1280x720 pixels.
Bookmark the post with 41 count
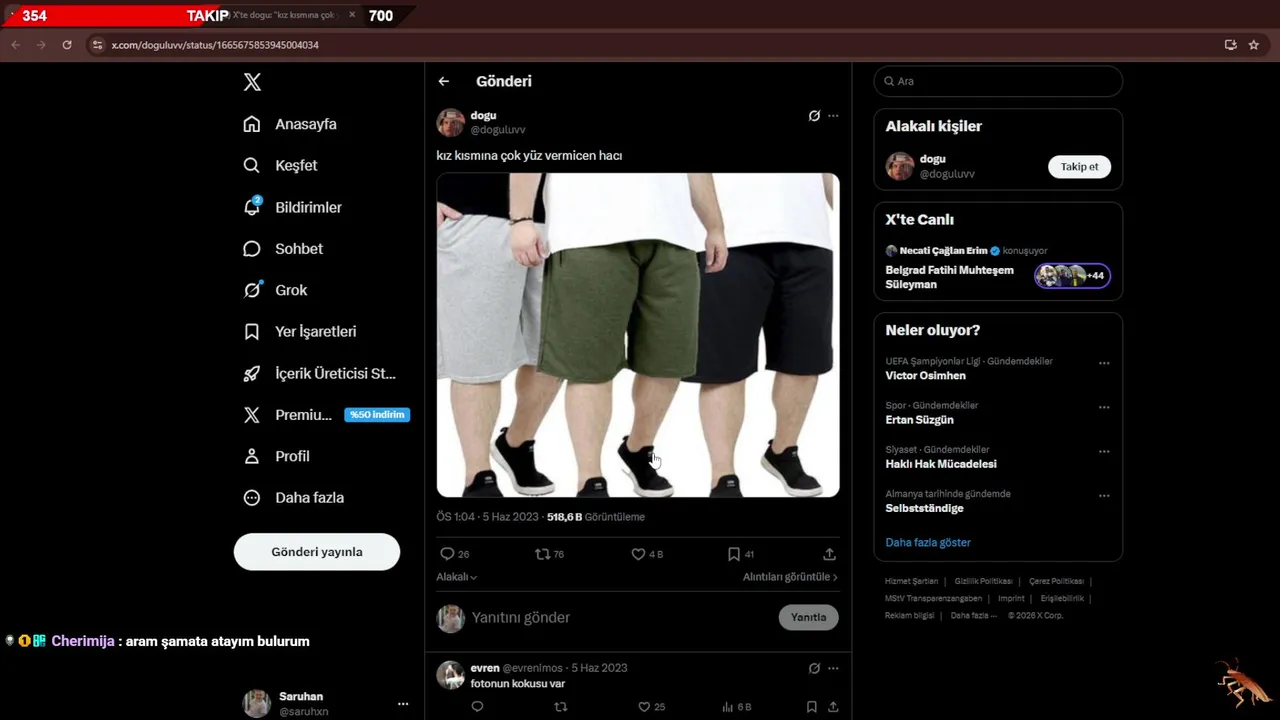coord(734,554)
